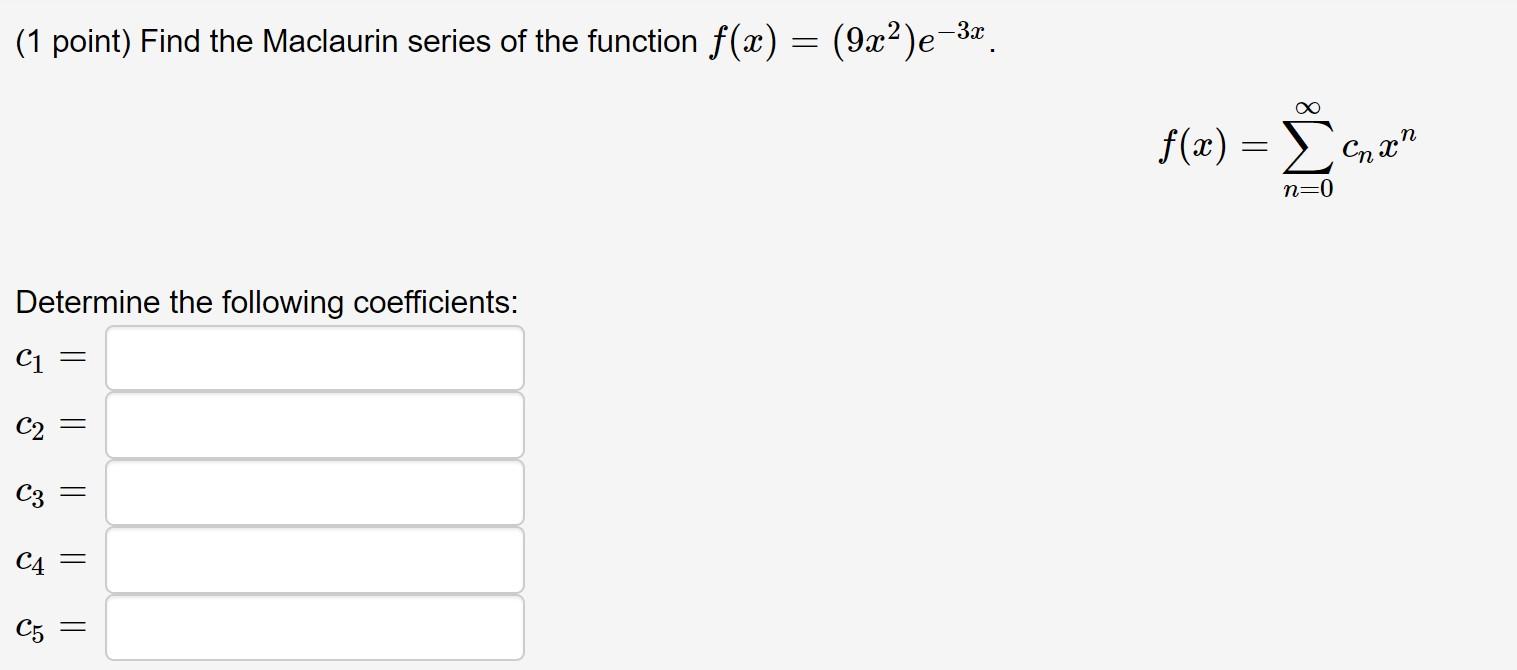The width and height of the screenshot is (1517, 670).
Task: Click the infinity symbol above the summation
Action: (1308, 104)
